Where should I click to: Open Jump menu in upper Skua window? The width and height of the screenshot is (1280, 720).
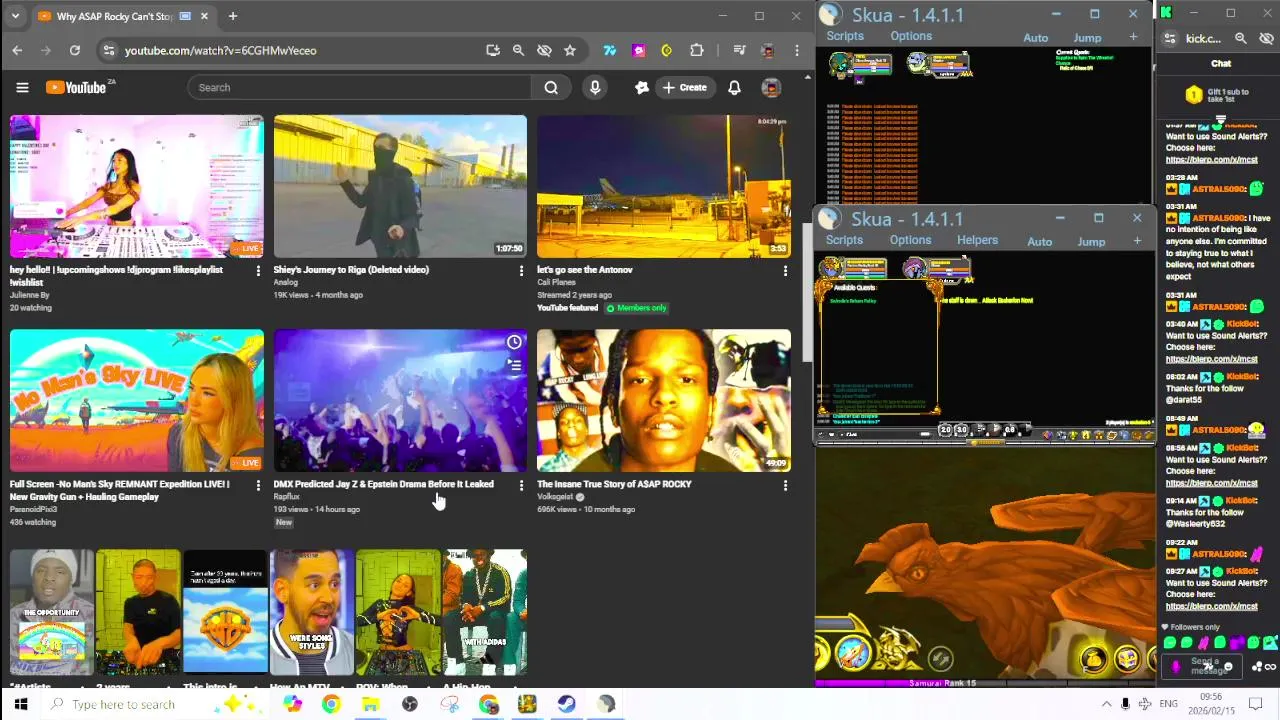[x=1087, y=38]
